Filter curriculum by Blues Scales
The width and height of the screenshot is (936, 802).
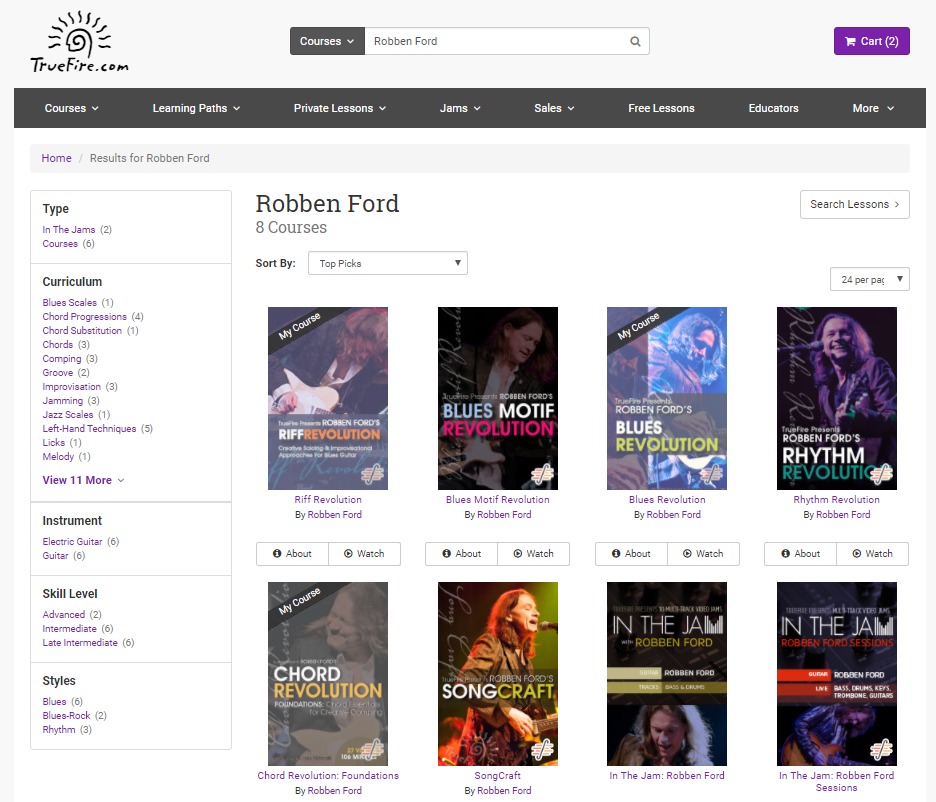pyautogui.click(x=69, y=303)
